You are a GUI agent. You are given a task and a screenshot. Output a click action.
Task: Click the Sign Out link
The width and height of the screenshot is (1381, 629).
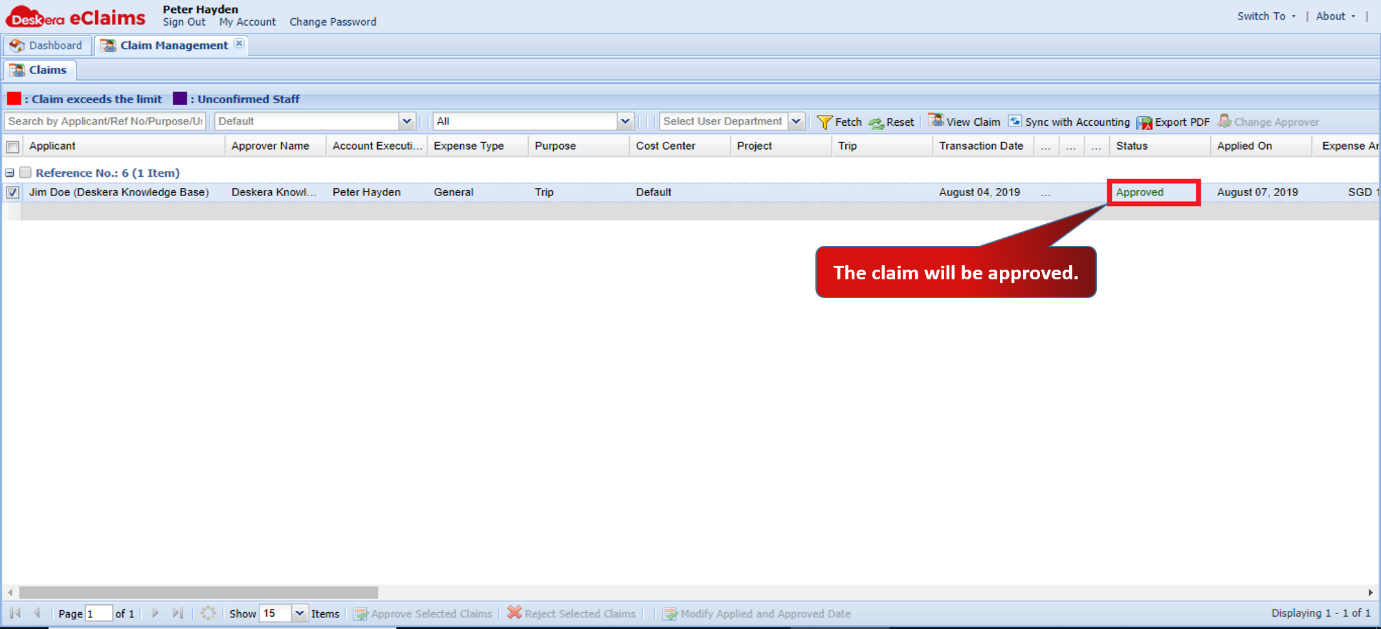click(184, 22)
